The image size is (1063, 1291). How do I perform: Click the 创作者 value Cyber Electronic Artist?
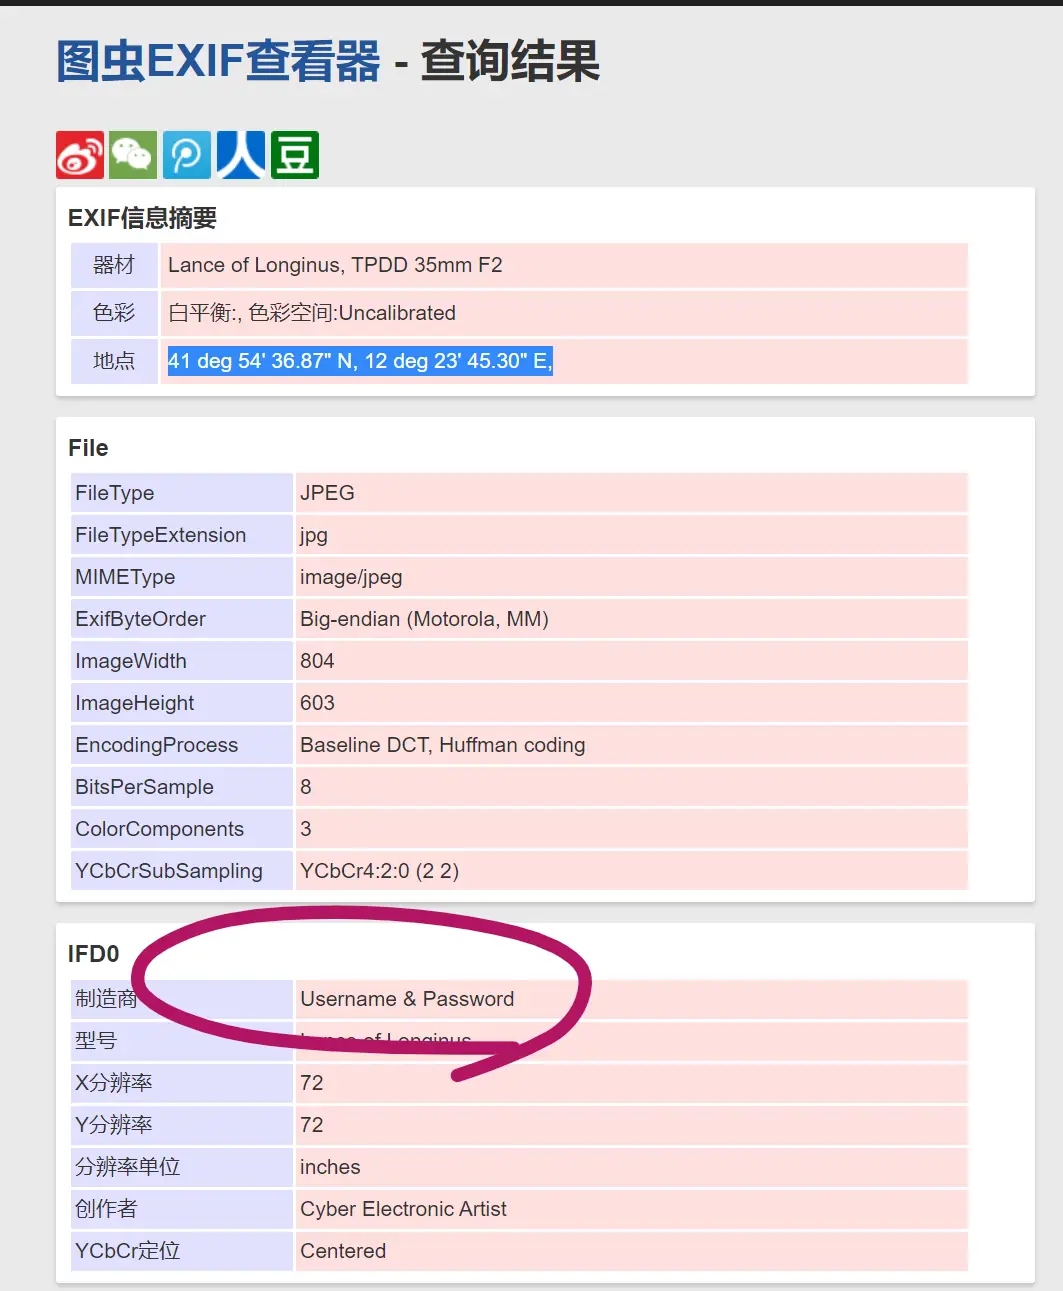[403, 1209]
